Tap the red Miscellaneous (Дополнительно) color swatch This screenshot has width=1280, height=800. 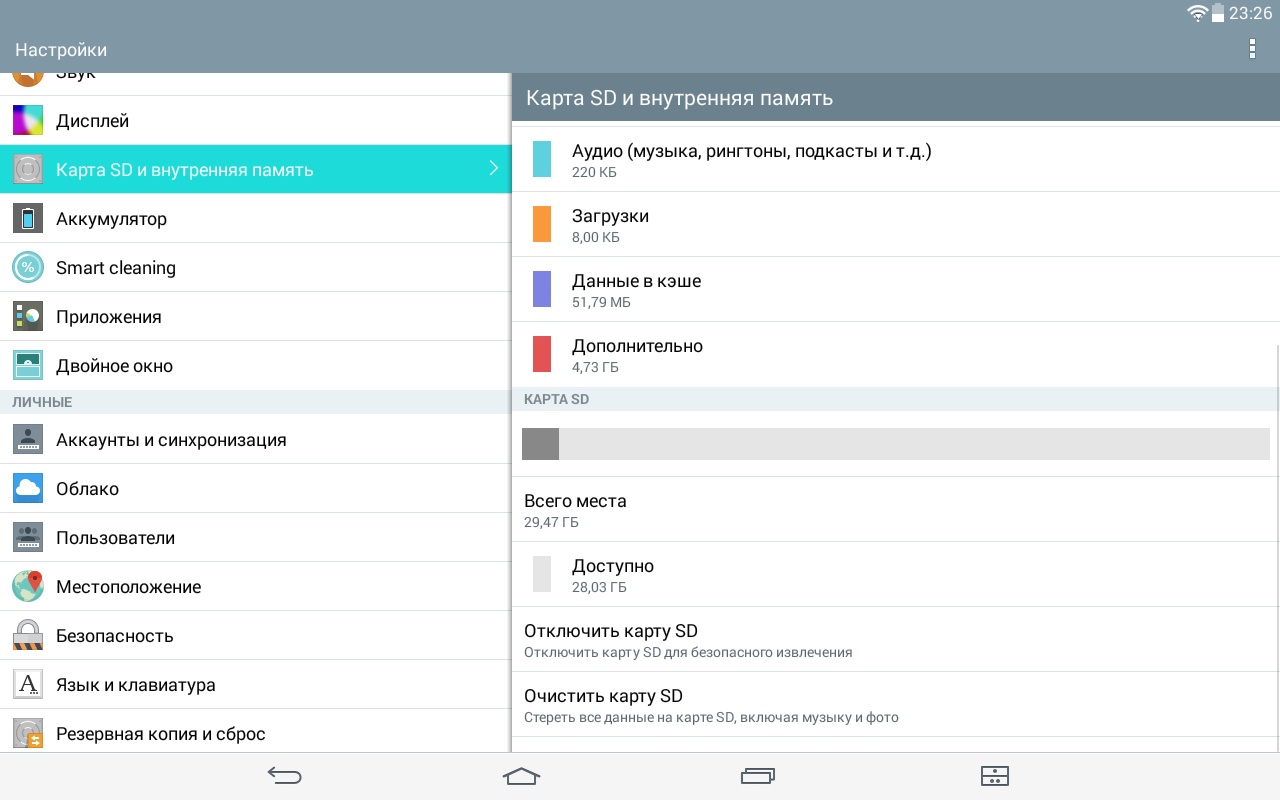(542, 355)
